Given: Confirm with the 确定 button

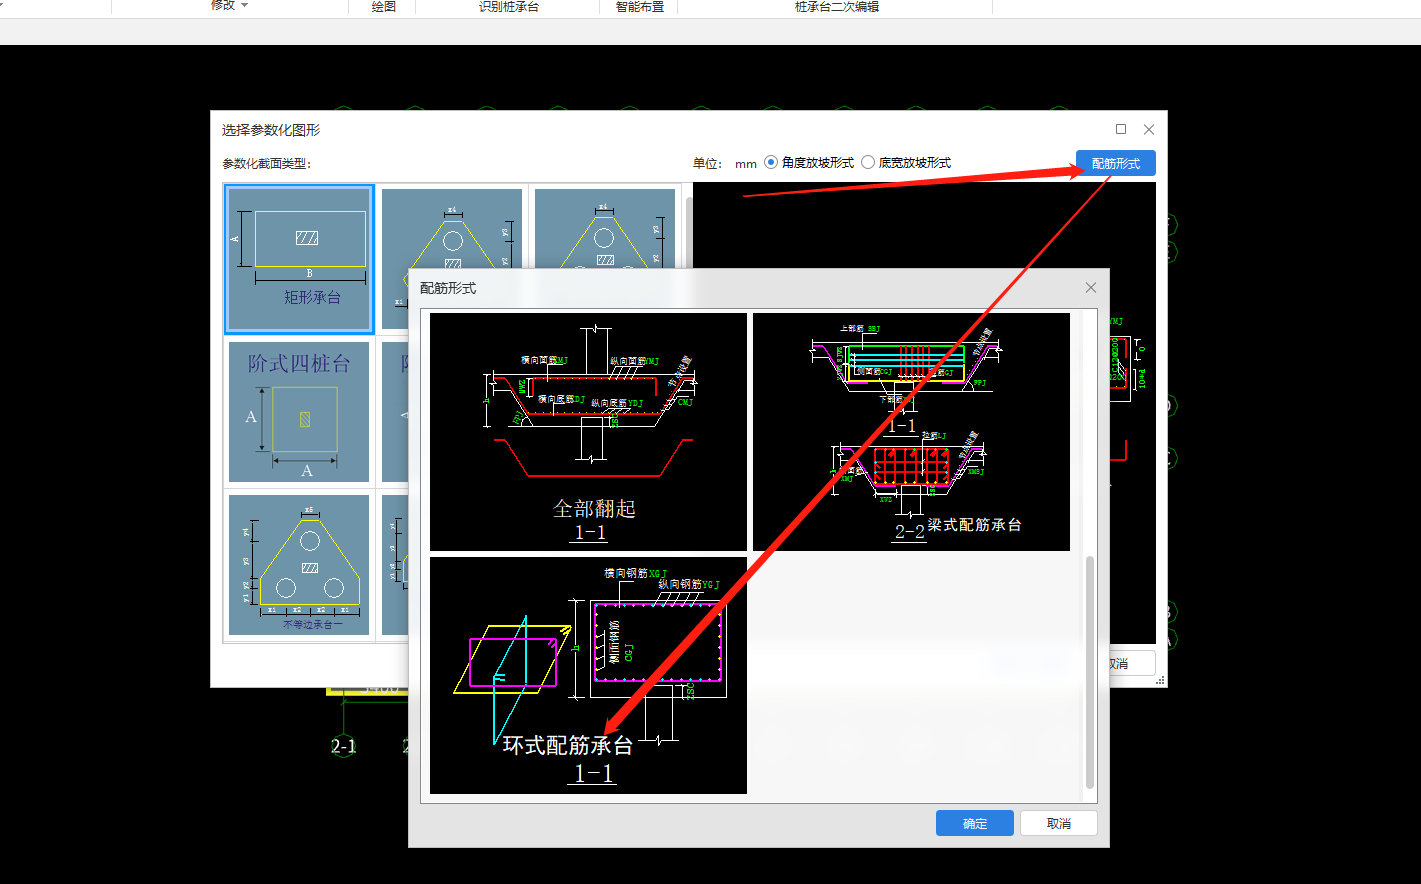Looking at the screenshot, I should [x=974, y=823].
